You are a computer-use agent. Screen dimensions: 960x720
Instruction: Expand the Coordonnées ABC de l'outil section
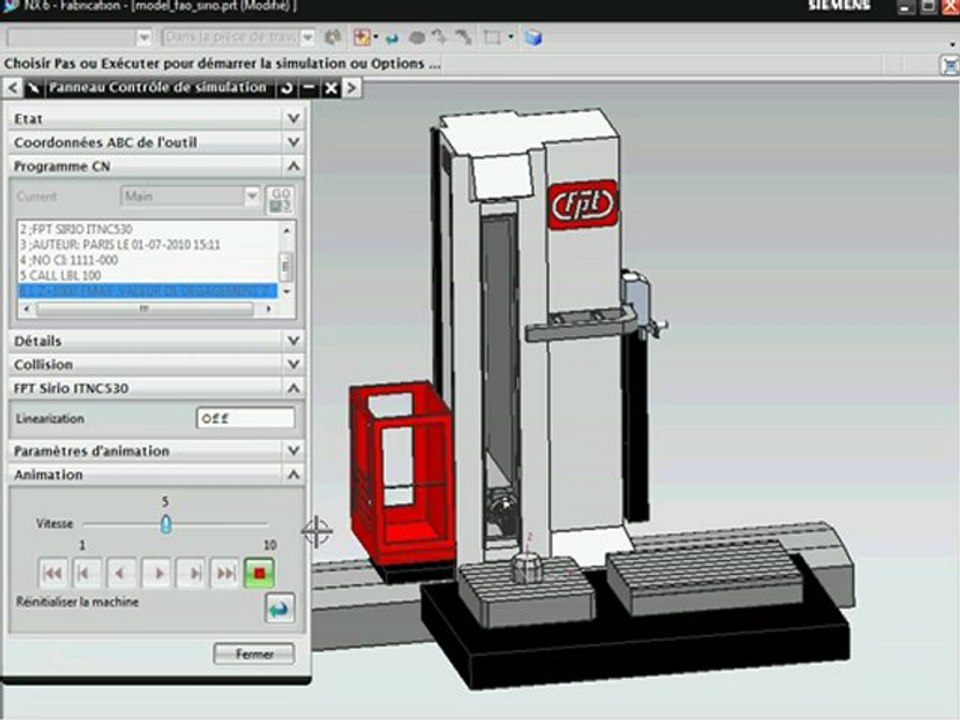click(293, 142)
